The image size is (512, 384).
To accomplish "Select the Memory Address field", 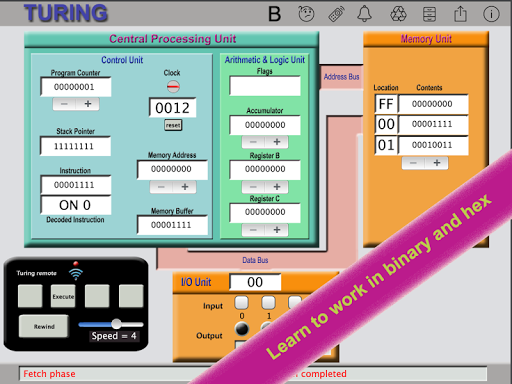I will click(172, 169).
